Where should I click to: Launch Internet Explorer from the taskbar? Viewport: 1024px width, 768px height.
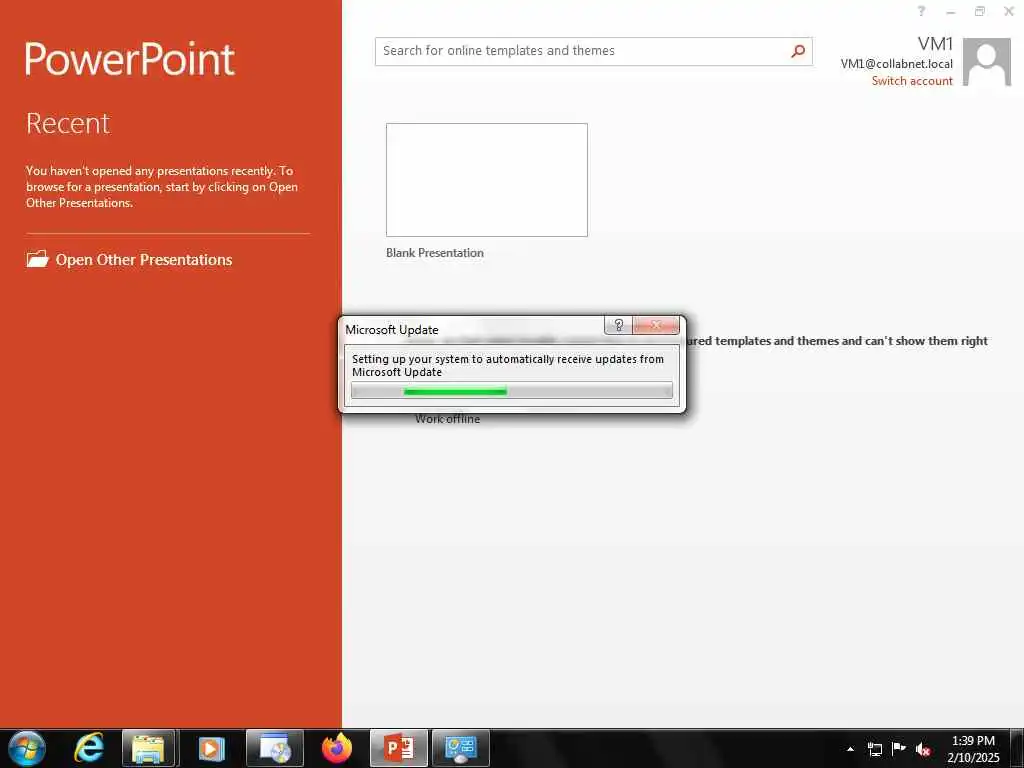coord(89,748)
